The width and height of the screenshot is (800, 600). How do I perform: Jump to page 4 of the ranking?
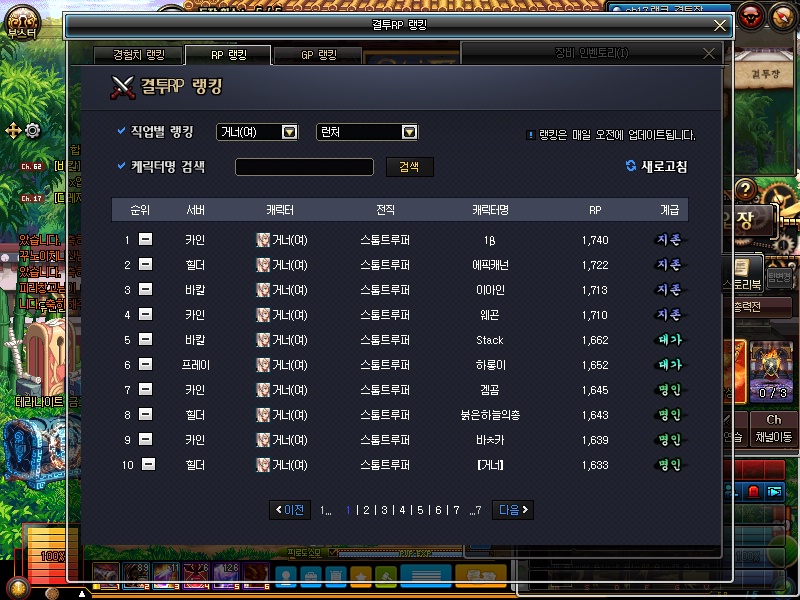pyautogui.click(x=402, y=510)
